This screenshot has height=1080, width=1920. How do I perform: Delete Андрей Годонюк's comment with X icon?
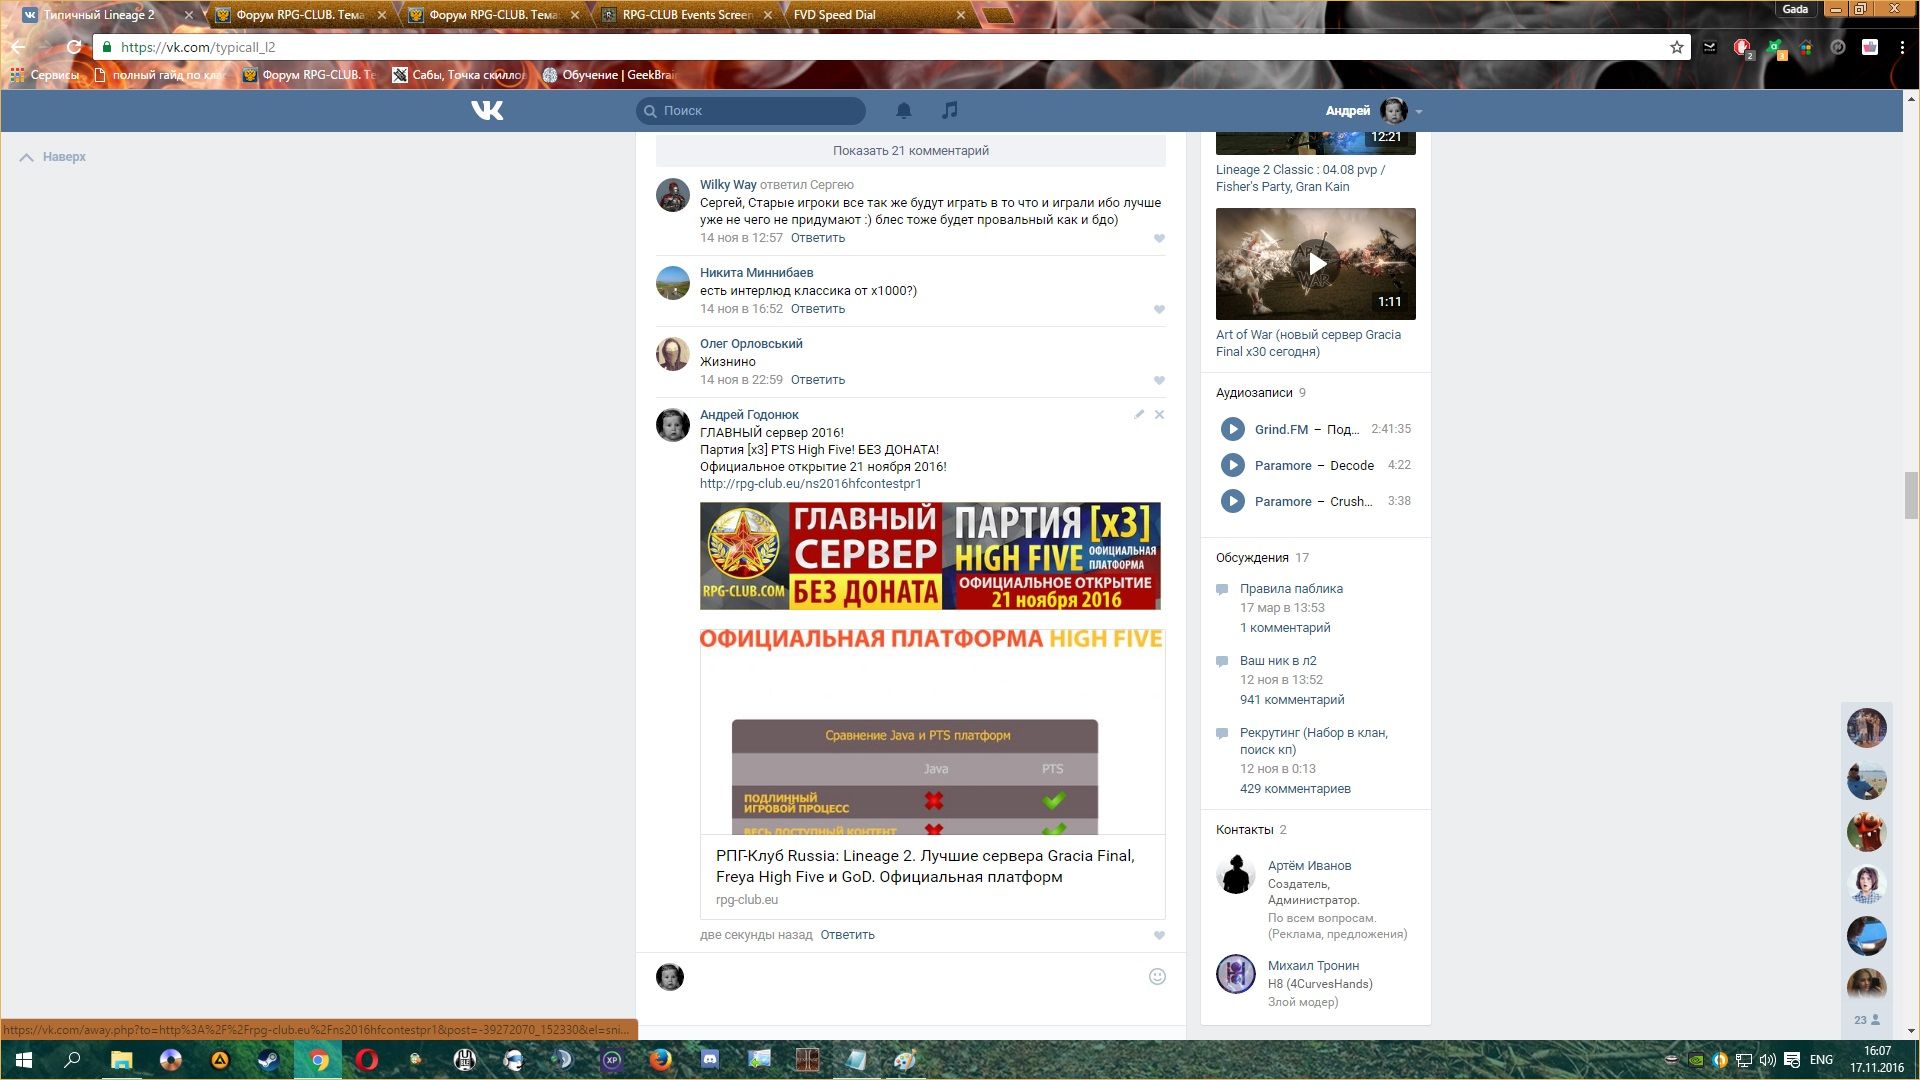(1159, 414)
